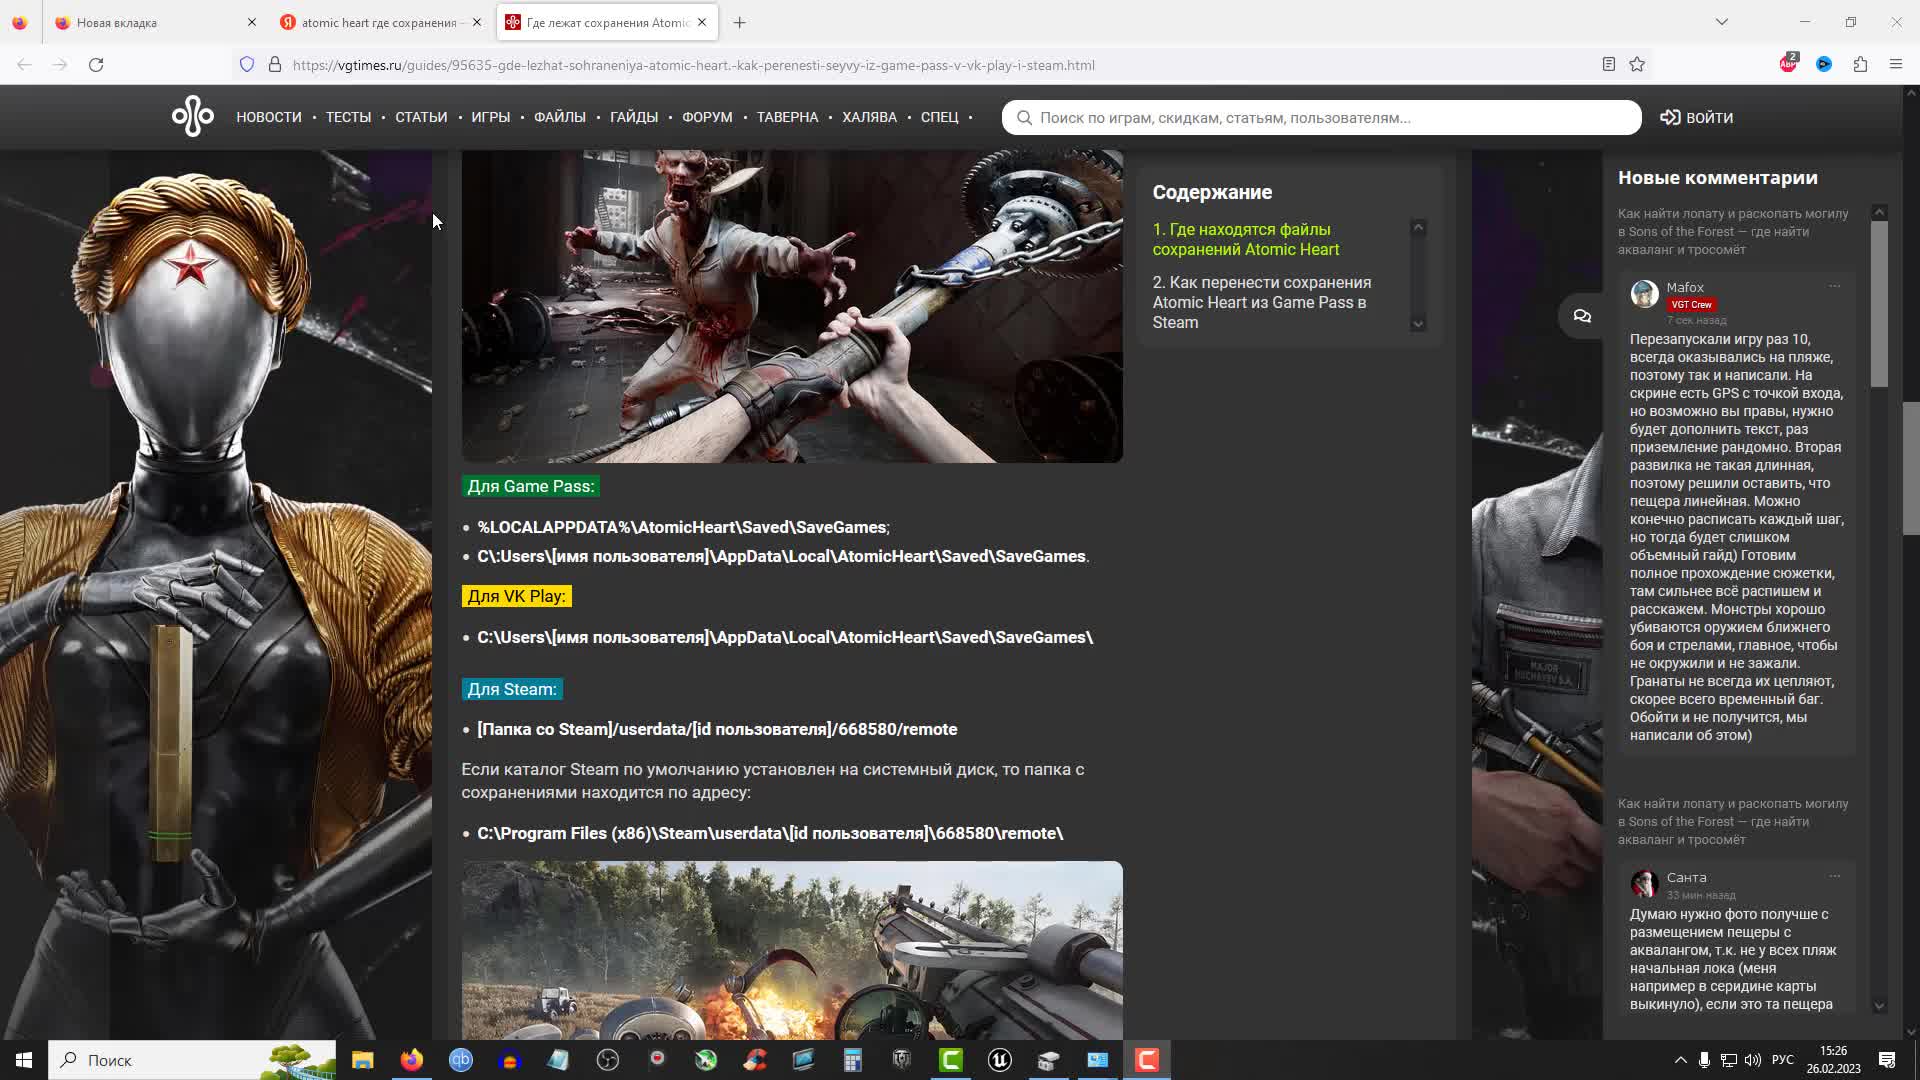
Task: Jump to contents item 1 about save file locations
Action: tap(1245, 239)
